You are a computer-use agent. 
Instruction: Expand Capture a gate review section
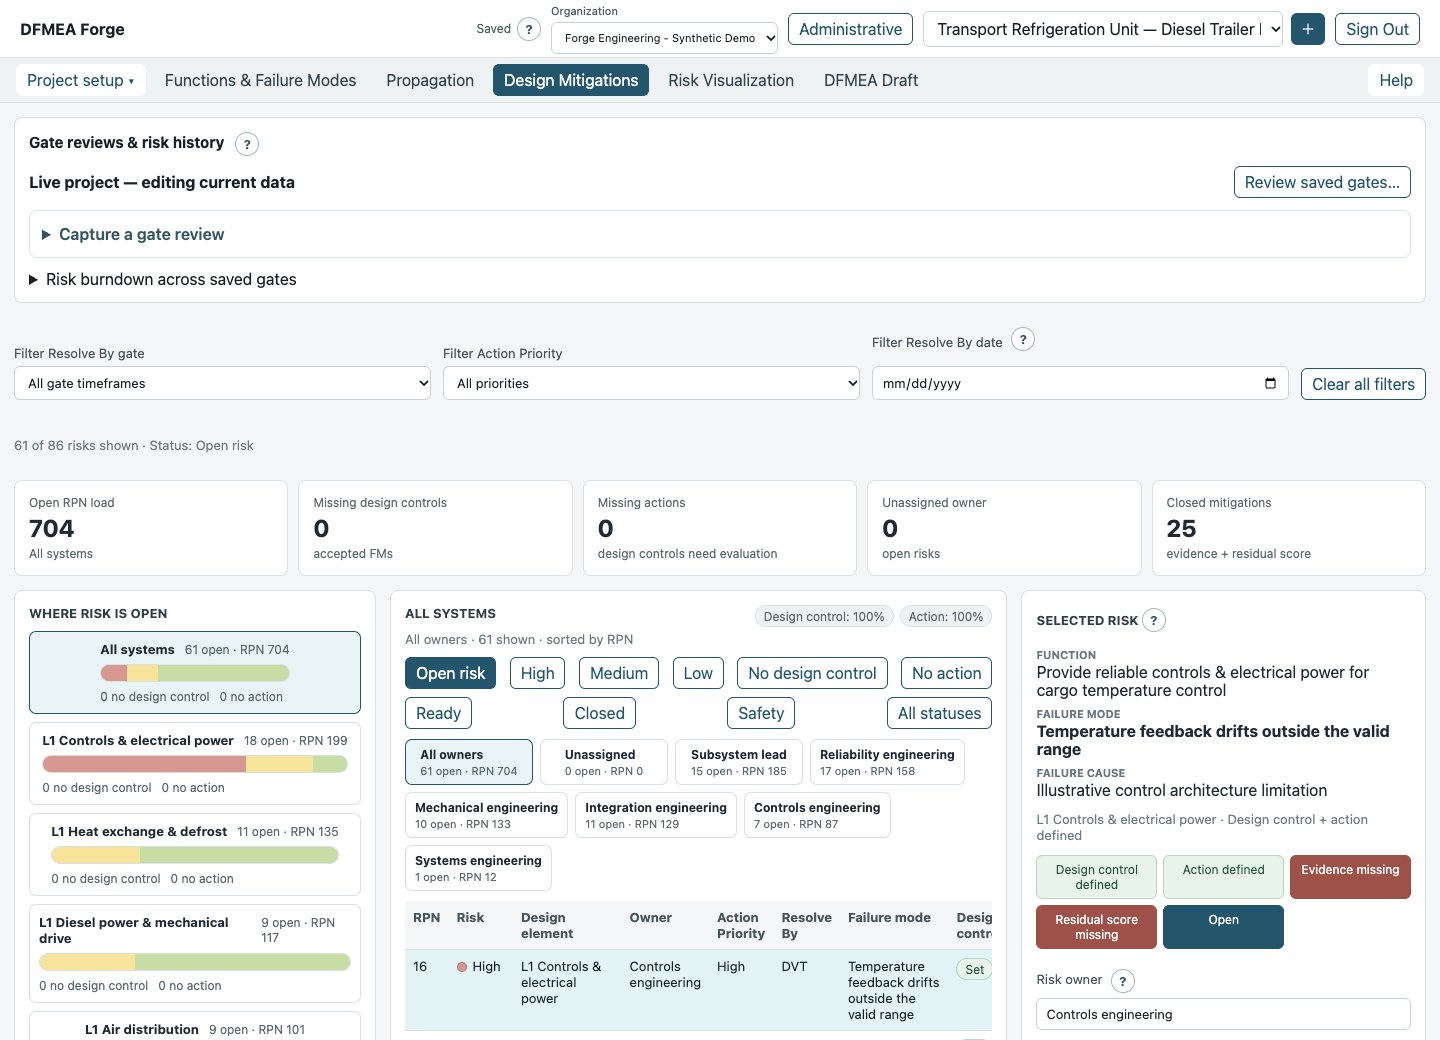pyautogui.click(x=720, y=234)
